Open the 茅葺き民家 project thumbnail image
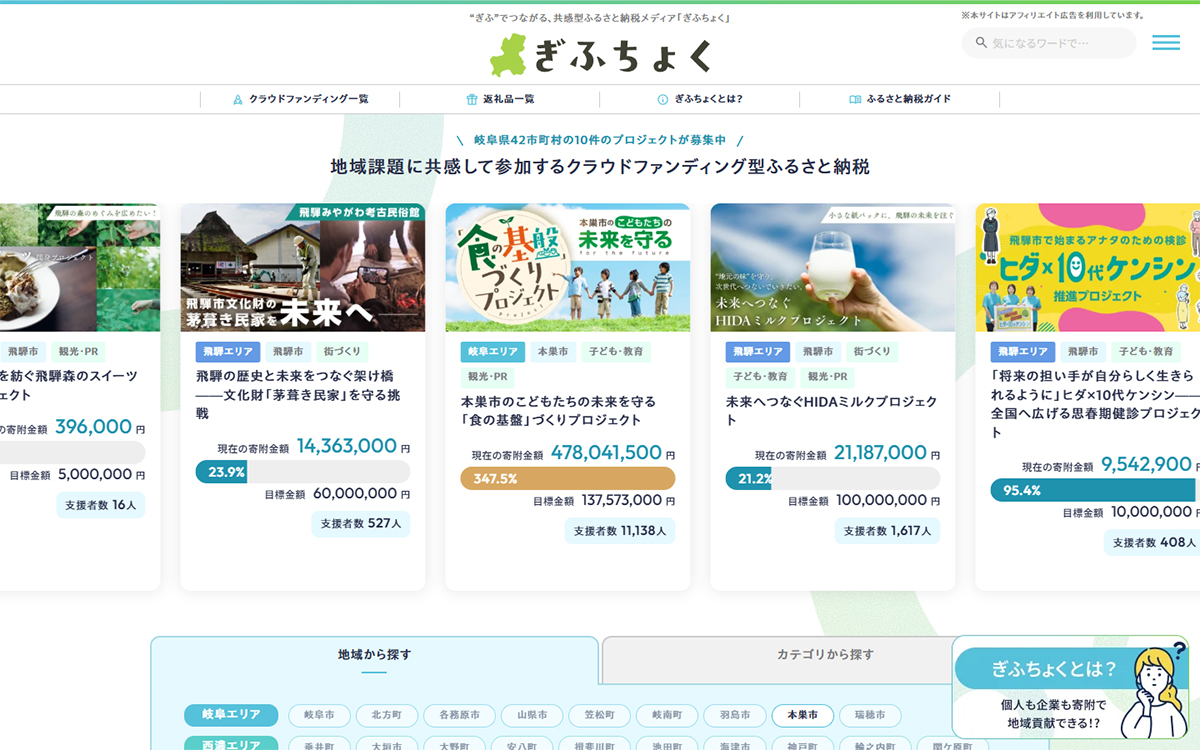This screenshot has width=1200, height=750. [x=302, y=267]
